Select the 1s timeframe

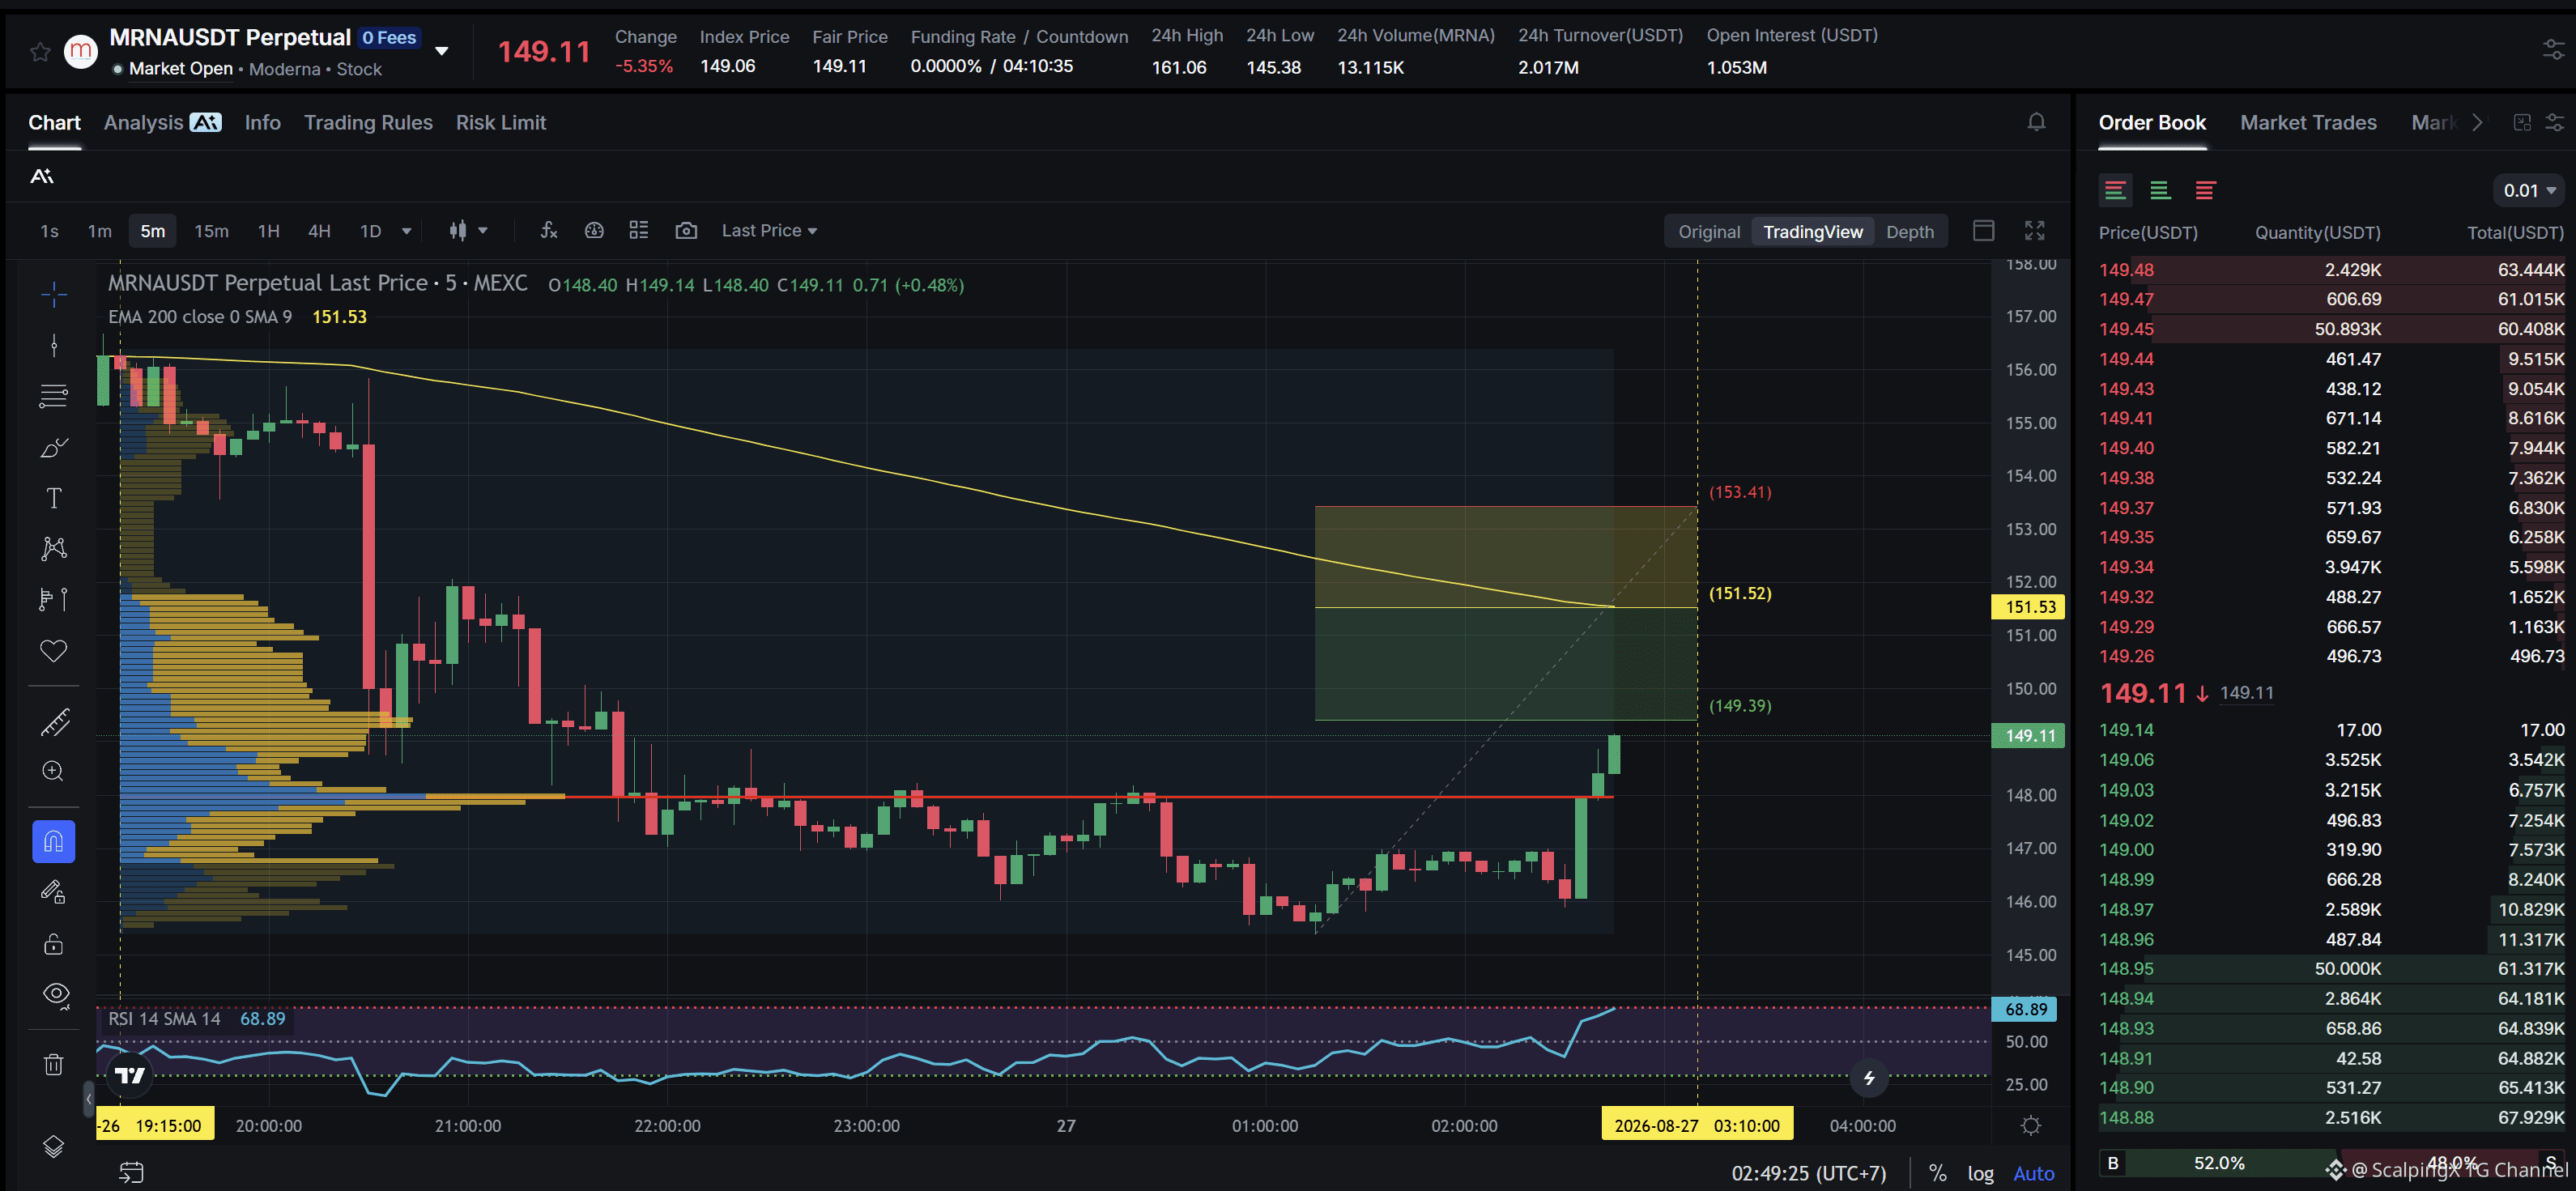[x=49, y=231]
